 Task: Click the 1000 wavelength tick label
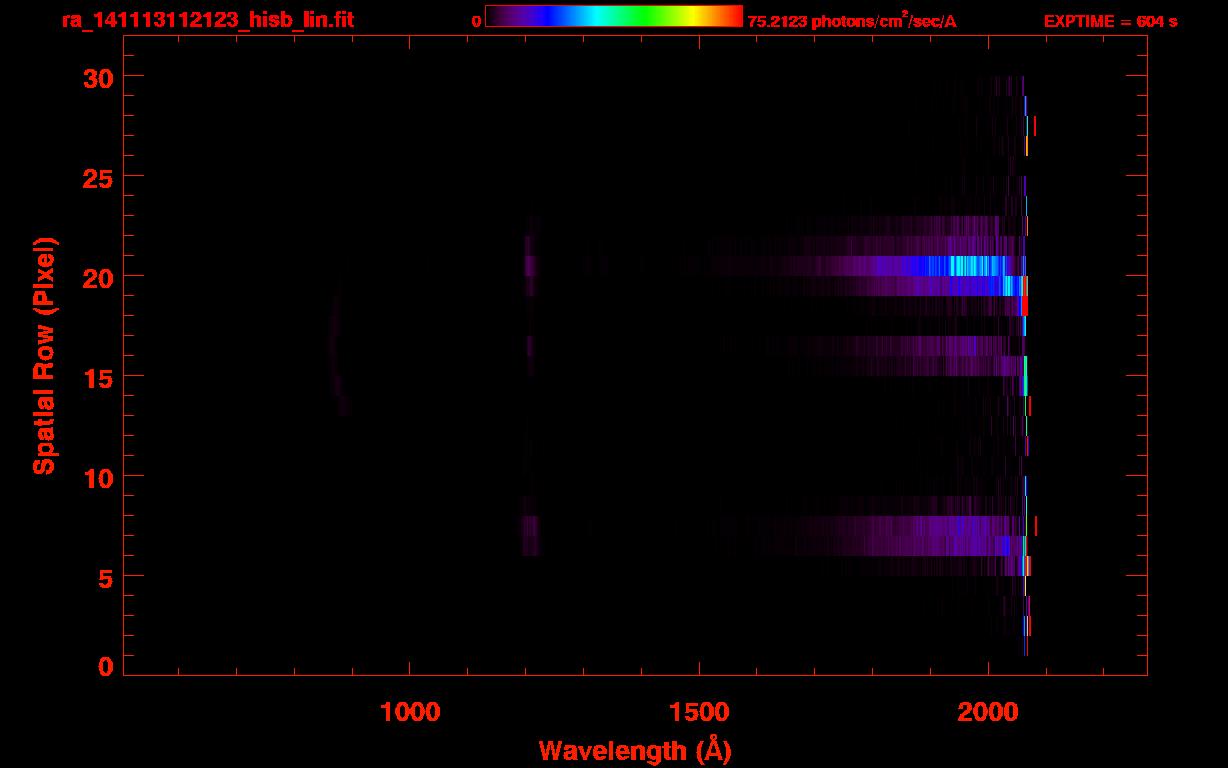click(410, 712)
